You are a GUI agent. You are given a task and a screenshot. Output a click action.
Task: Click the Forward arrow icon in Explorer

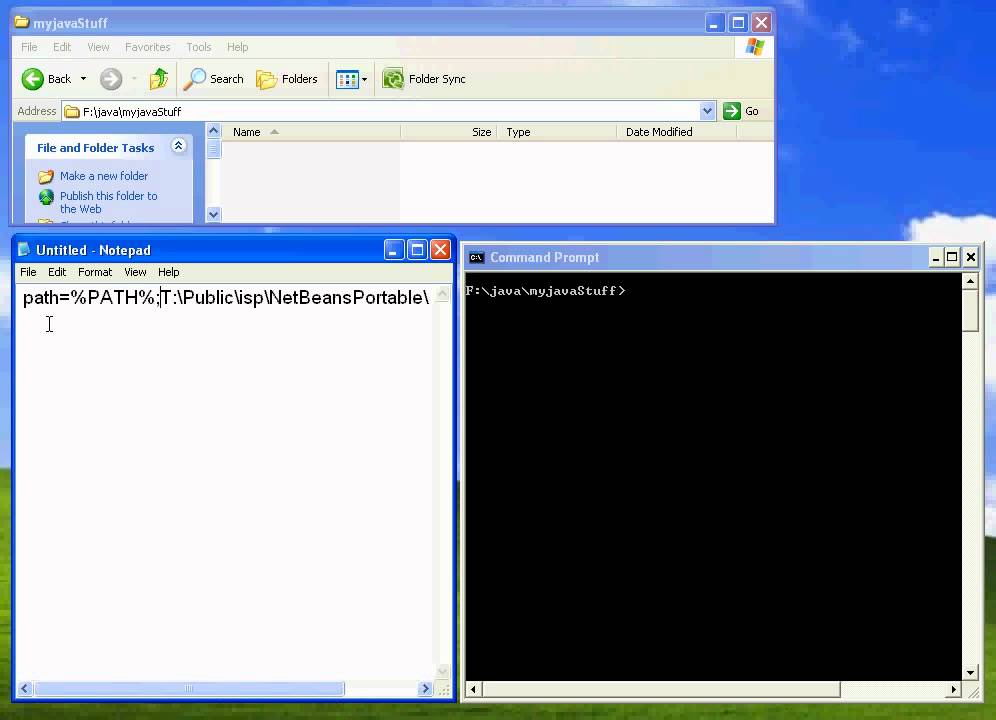pyautogui.click(x=111, y=79)
